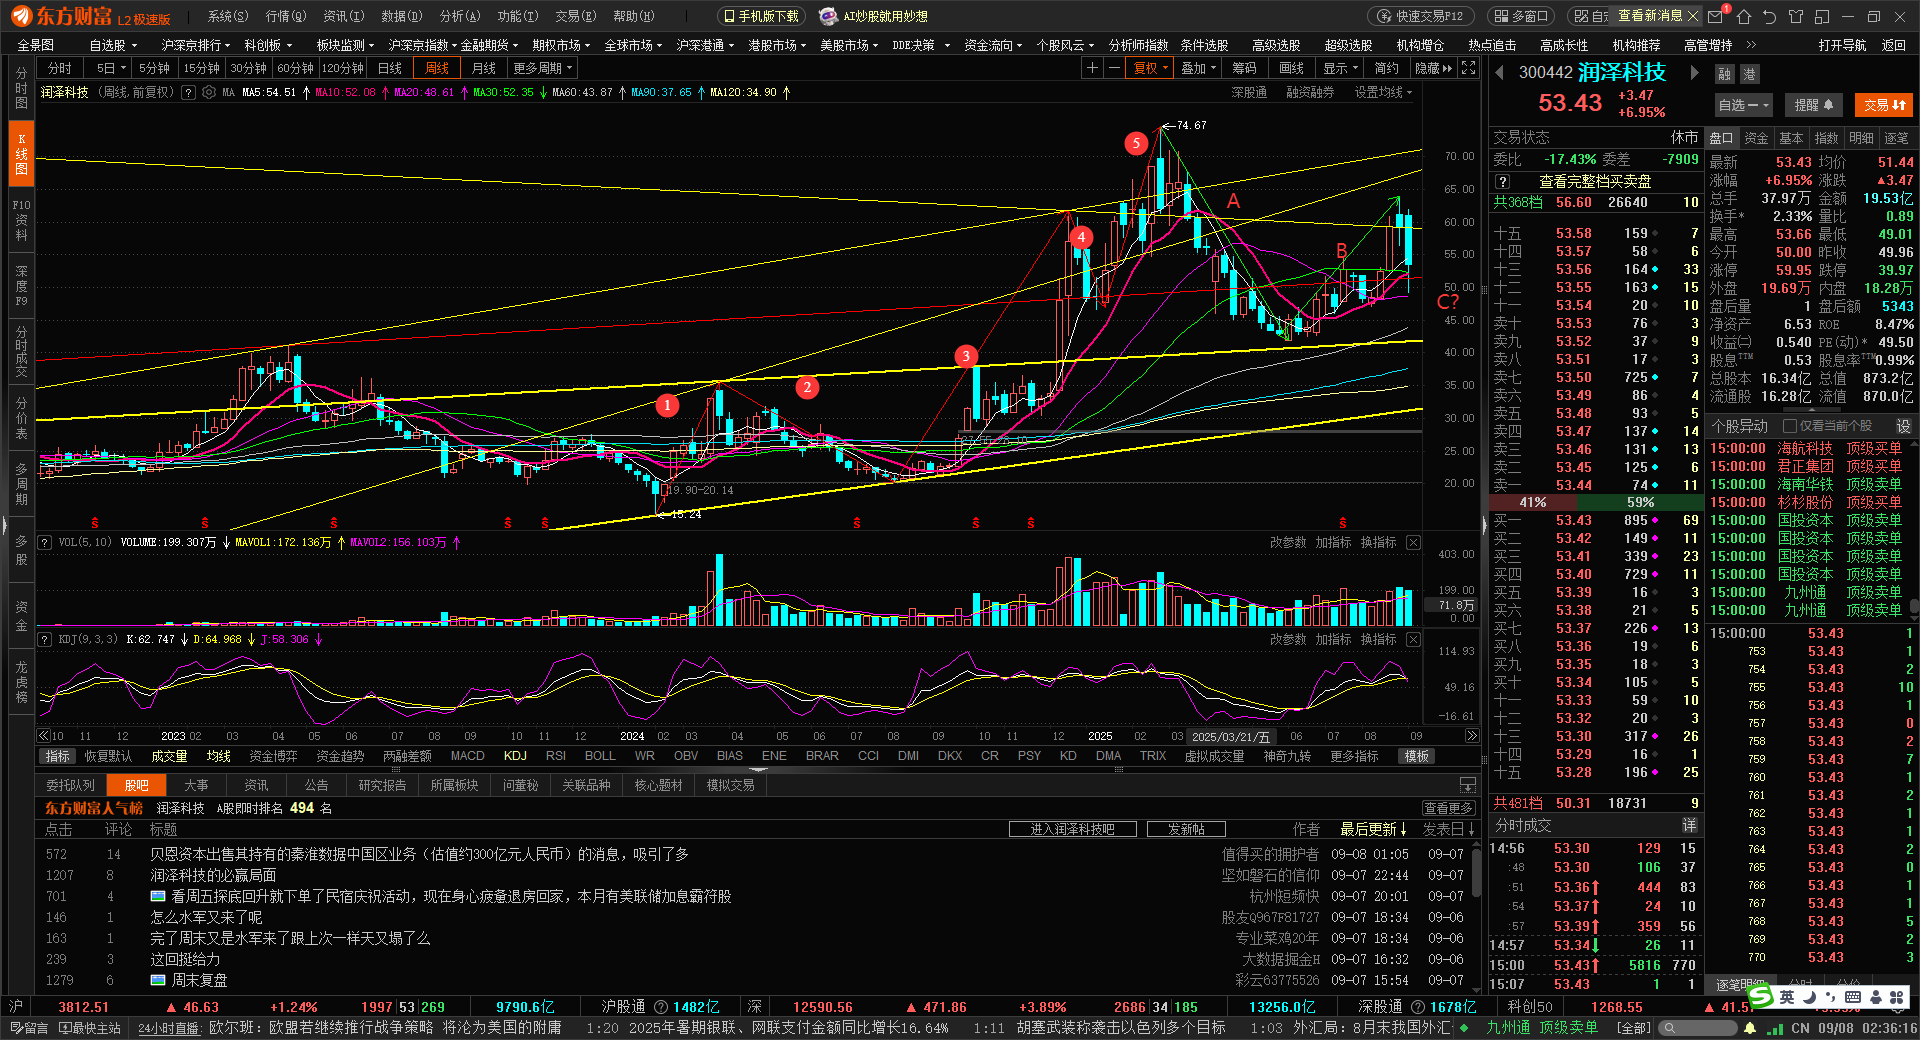Screen dimensions: 1920x1040
Task: Click the buy/sell ratio bar 41% 59%
Action: (1595, 502)
